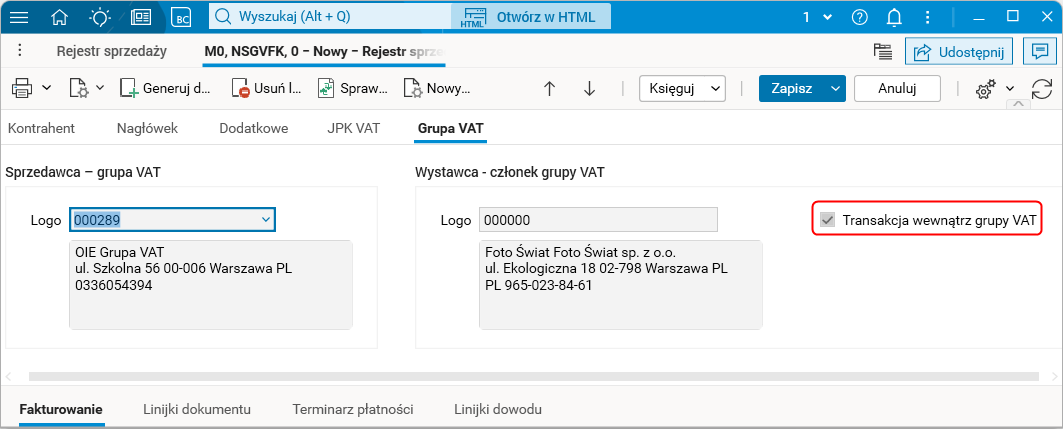Expand the number 1 dropdown arrow
Image resolution: width=1063 pixels, height=429 pixels.
coord(827,17)
